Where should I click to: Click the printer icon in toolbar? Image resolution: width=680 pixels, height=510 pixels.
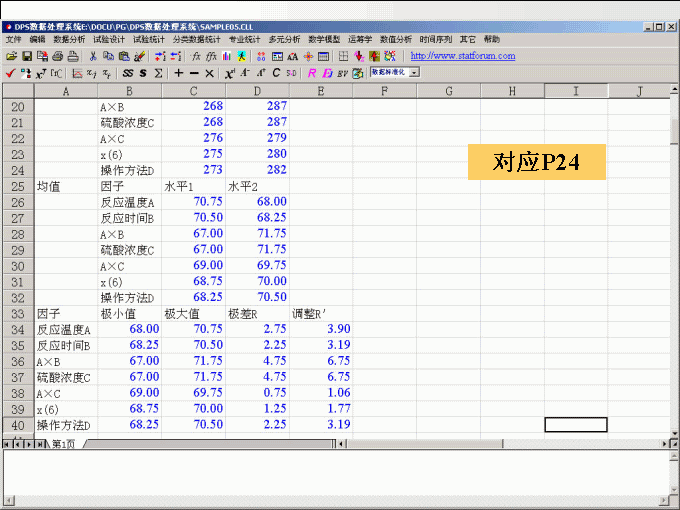coord(58,56)
